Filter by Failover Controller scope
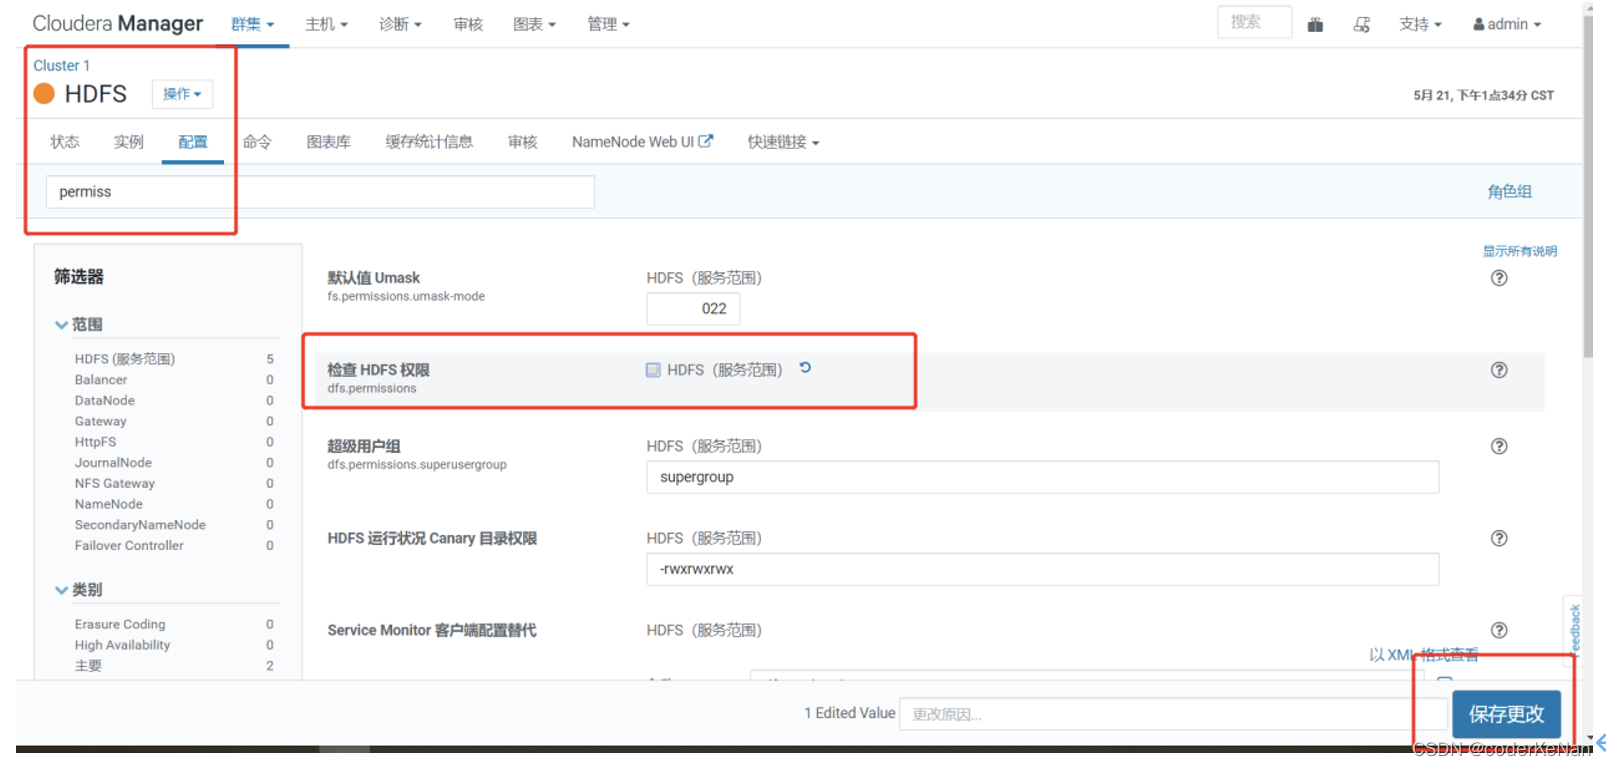This screenshot has width=1606, height=766. [x=129, y=546]
